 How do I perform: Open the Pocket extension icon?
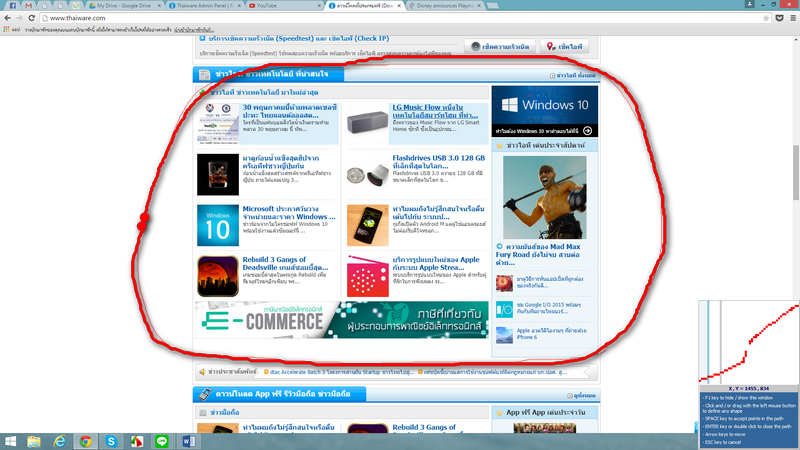[x=780, y=18]
